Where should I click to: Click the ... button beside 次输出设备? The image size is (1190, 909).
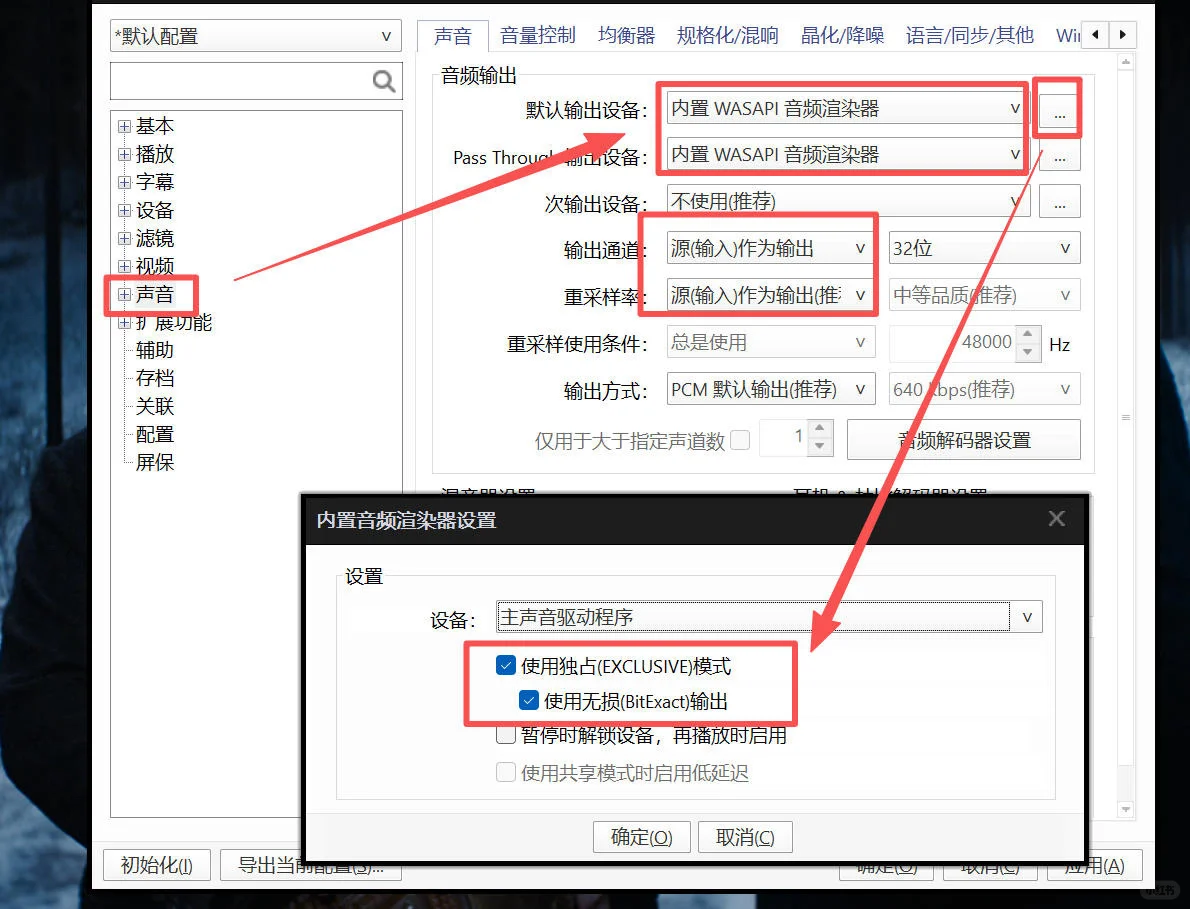pos(1058,201)
